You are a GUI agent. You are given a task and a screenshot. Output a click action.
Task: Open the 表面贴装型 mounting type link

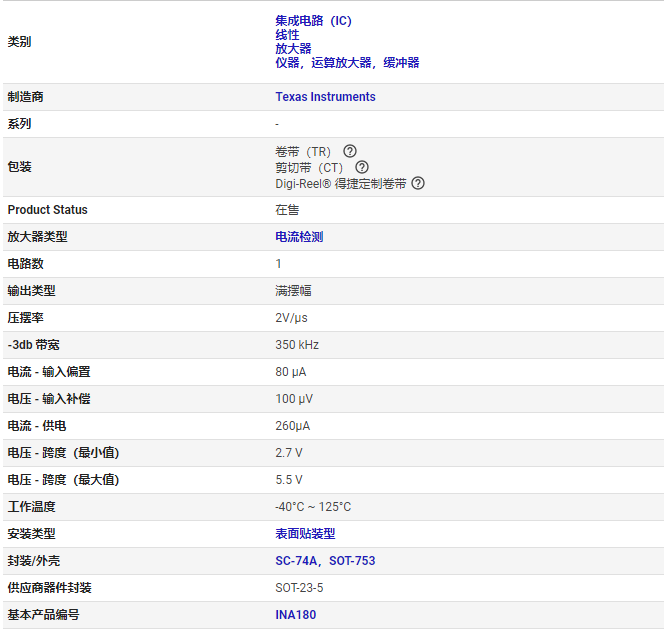tap(305, 534)
